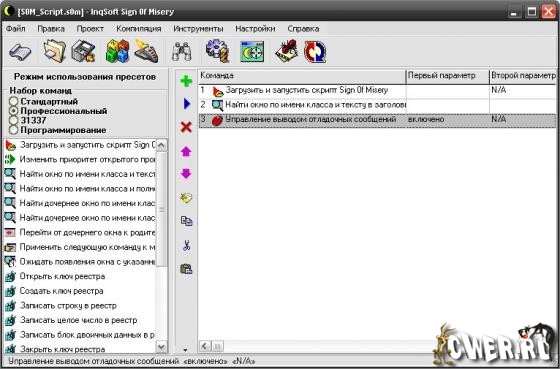Select the Открыть ключ реестра command
560x369 pixels.
(62, 276)
